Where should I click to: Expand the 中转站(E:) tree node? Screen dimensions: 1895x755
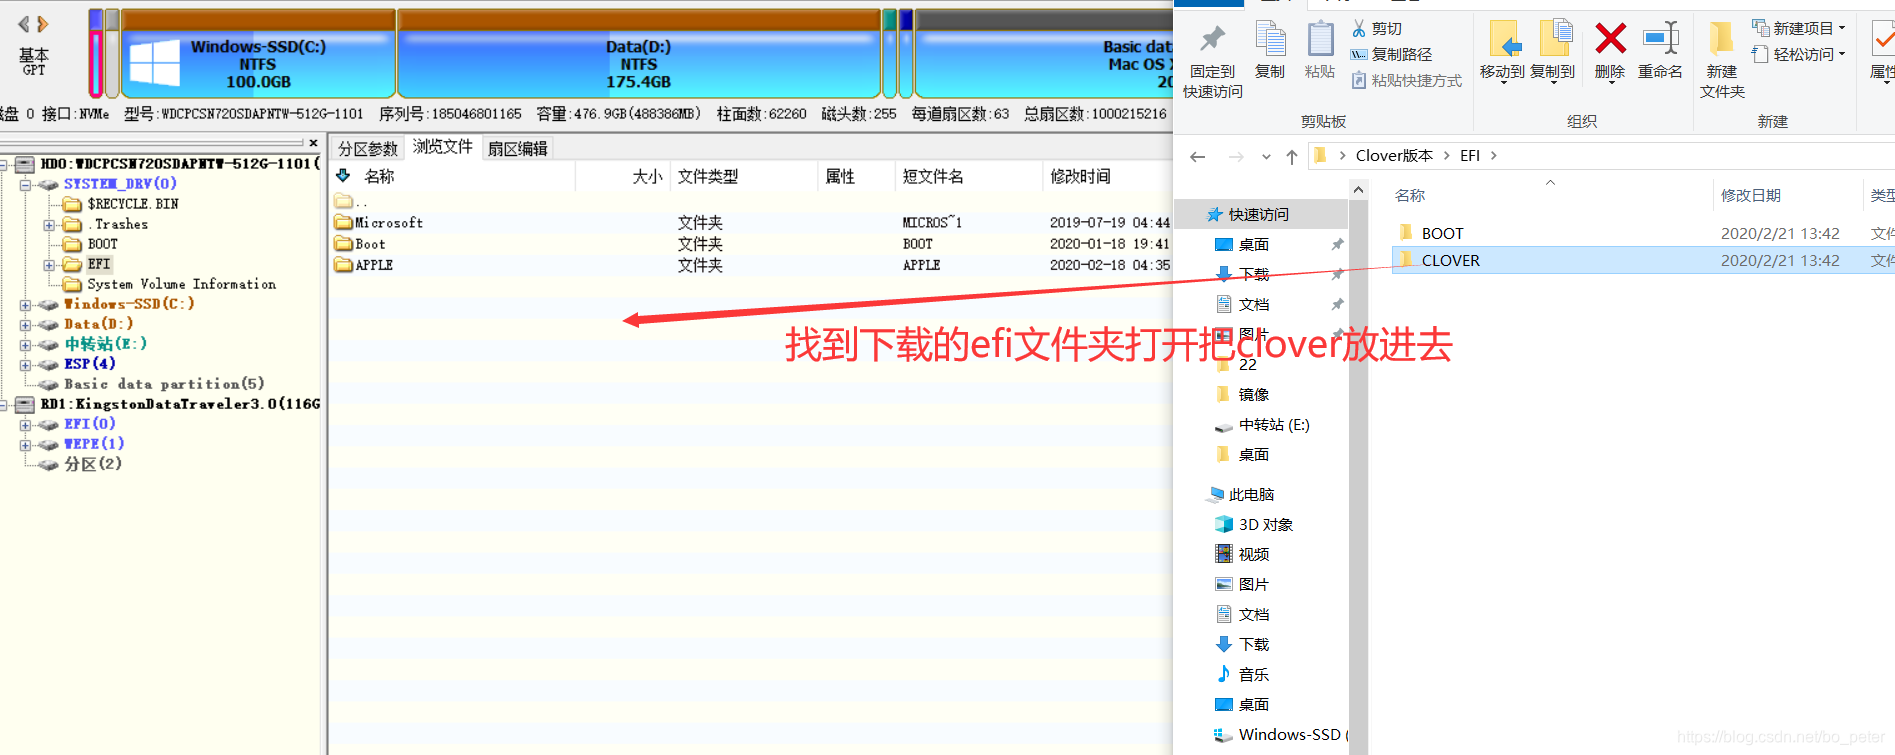25,345
